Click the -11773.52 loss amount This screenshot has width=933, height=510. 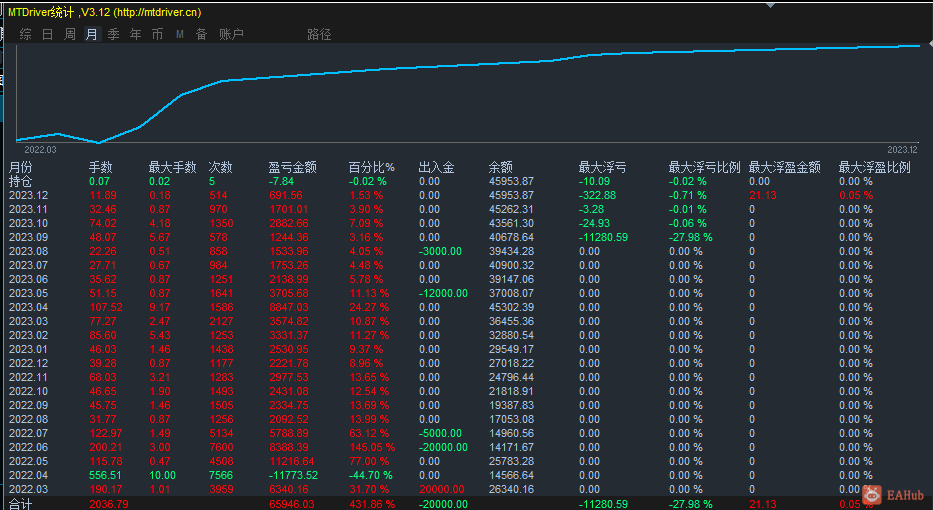(x=293, y=475)
